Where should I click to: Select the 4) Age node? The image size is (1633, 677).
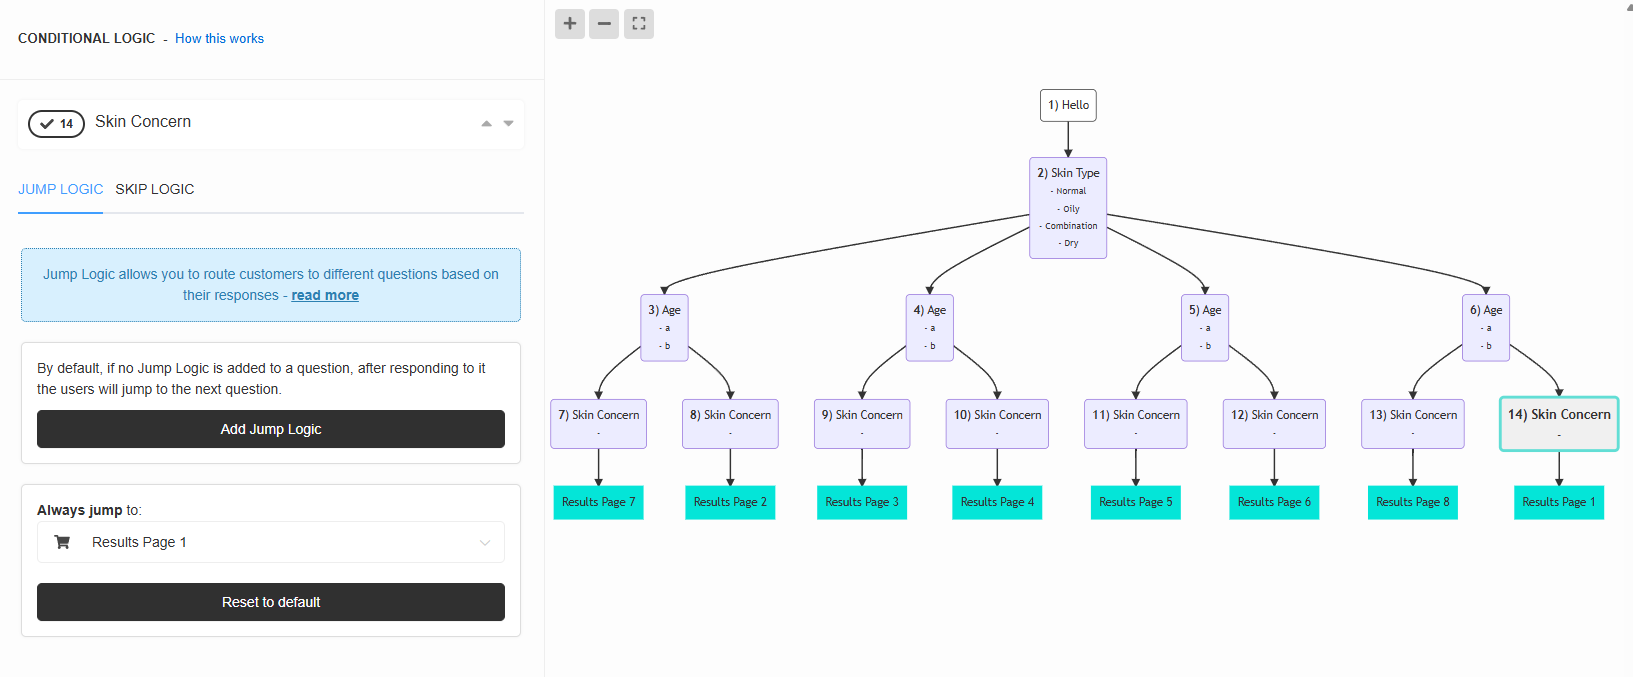point(929,327)
